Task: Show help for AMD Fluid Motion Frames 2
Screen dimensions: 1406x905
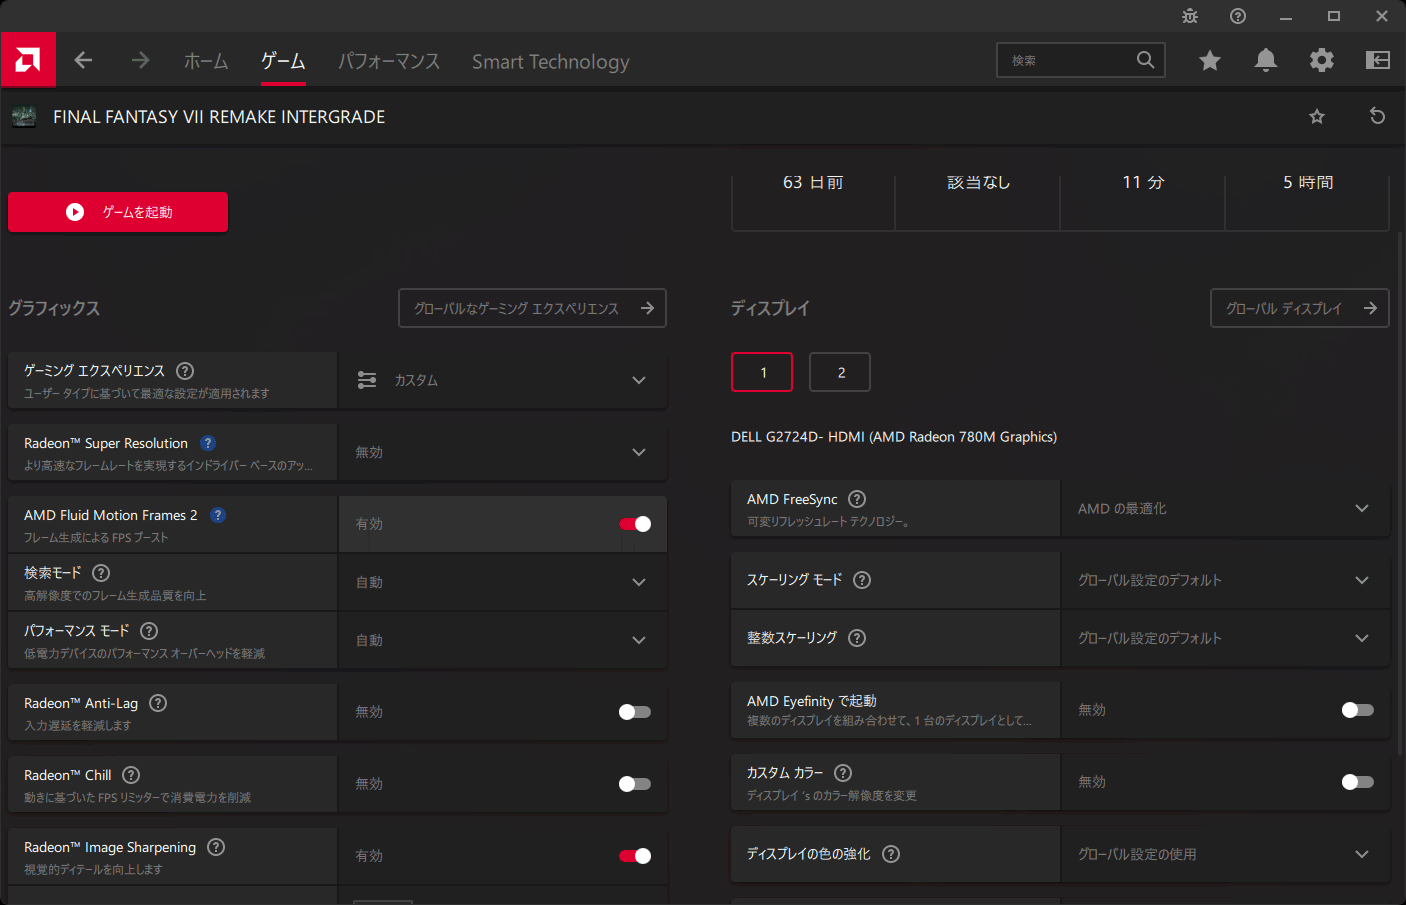Action: click(x=218, y=515)
